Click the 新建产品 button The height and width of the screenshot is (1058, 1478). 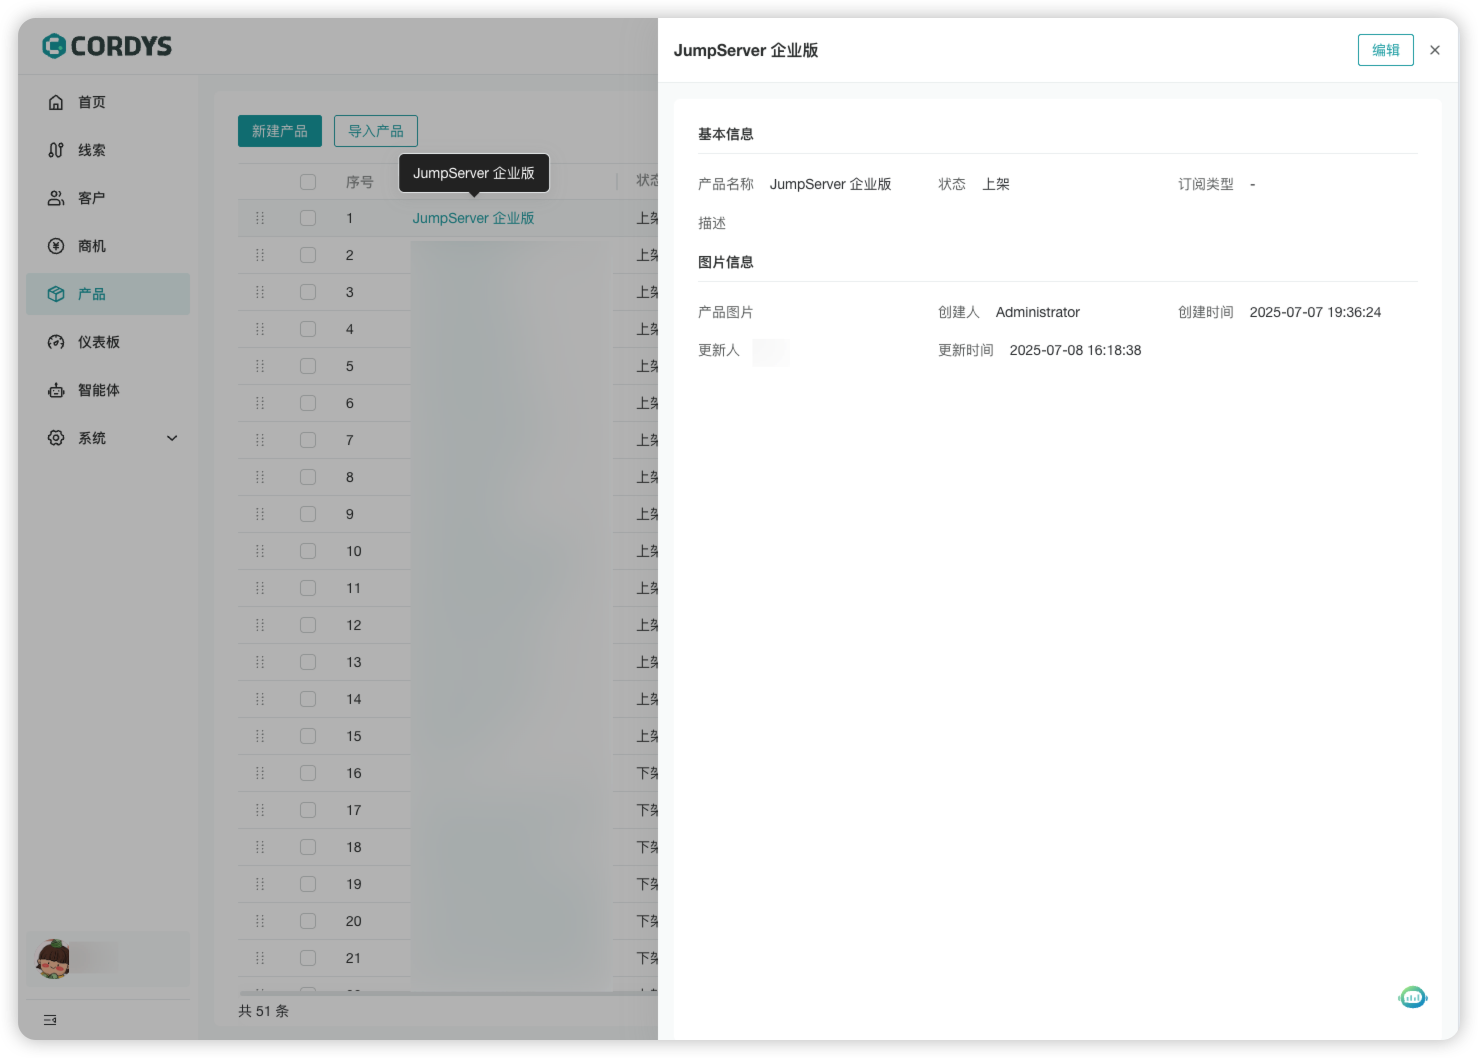(x=279, y=130)
